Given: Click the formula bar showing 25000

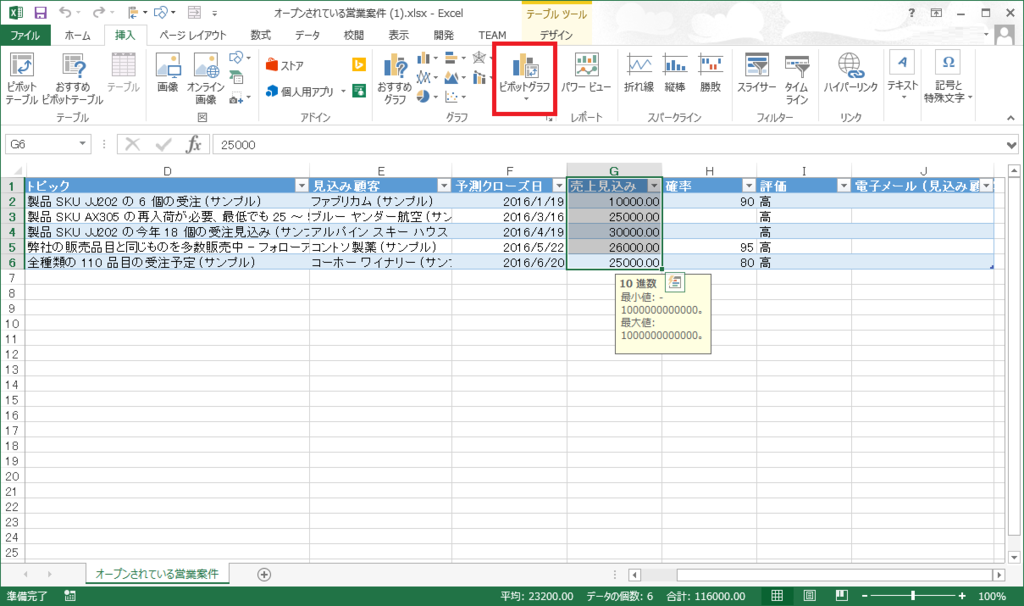Looking at the screenshot, I should pyautogui.click(x=607, y=144).
